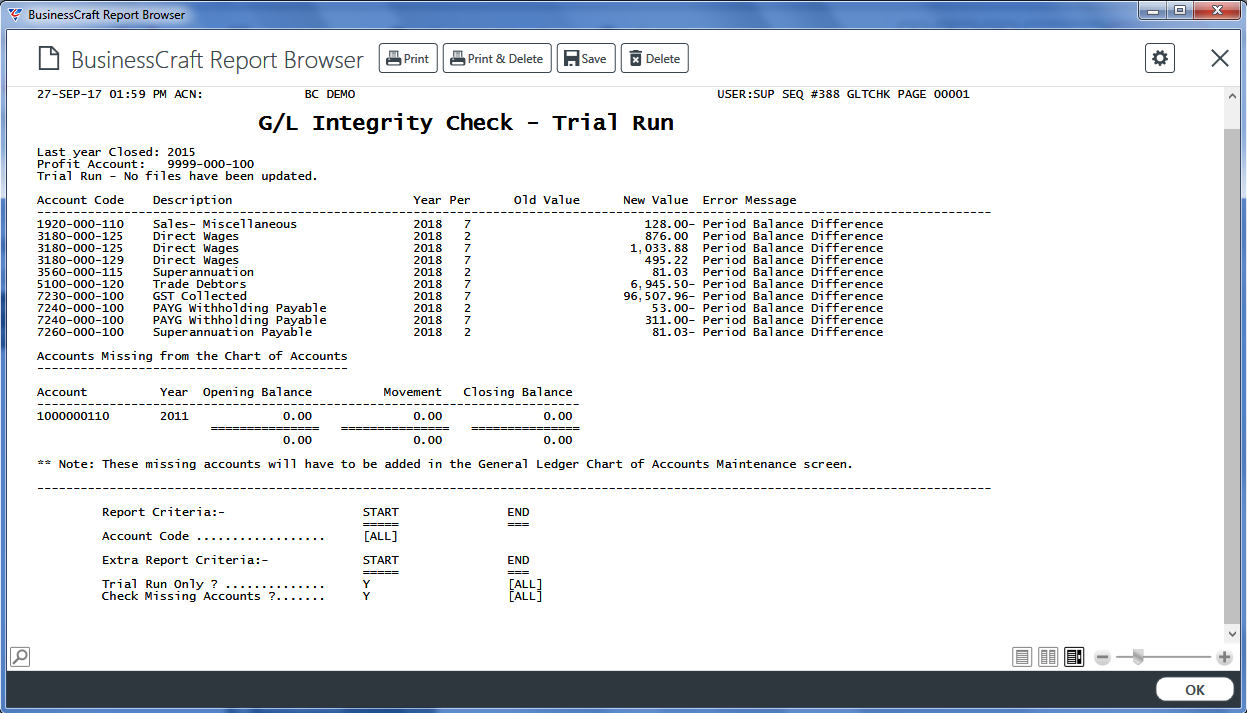Viewport: 1247px width, 713px height.
Task: Click the 'BC DEMO' company name
Action: coord(329,94)
